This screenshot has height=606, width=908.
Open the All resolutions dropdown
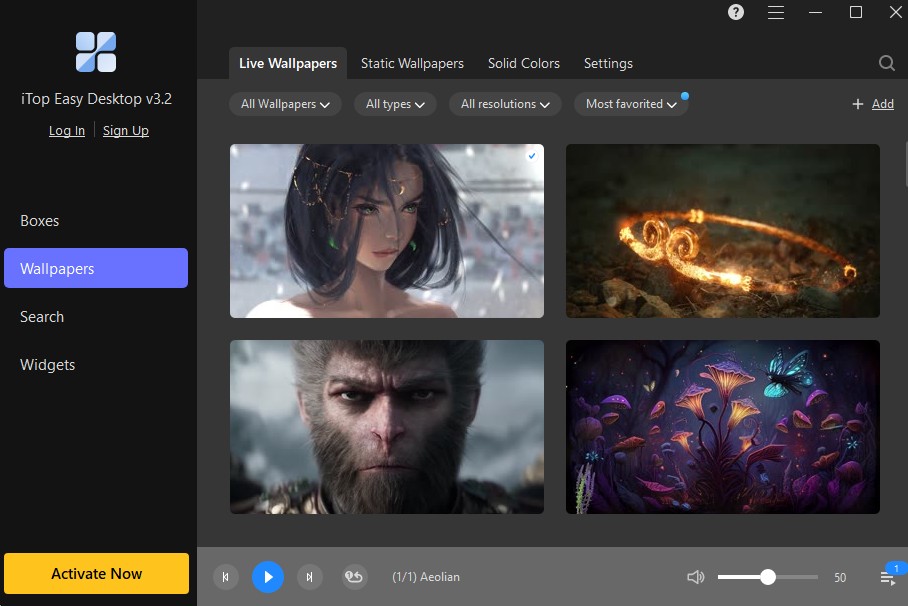(x=505, y=104)
